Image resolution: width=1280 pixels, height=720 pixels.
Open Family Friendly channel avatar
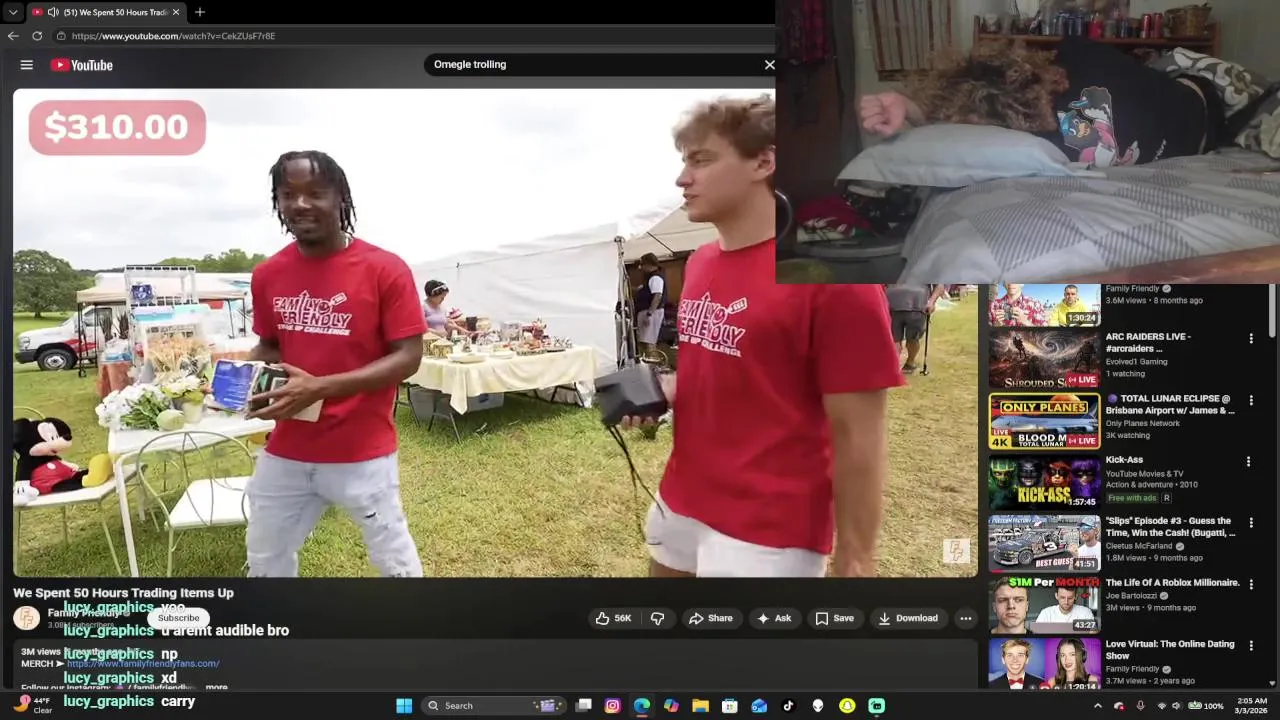(26, 618)
